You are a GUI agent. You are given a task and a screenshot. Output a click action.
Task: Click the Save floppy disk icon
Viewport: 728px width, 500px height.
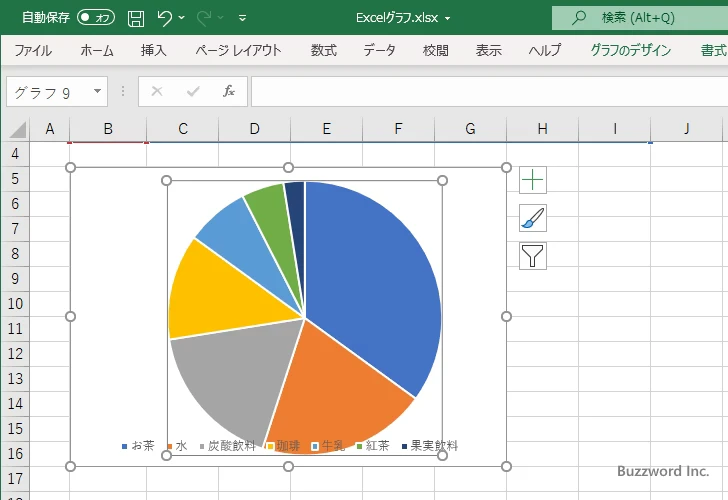[136, 19]
